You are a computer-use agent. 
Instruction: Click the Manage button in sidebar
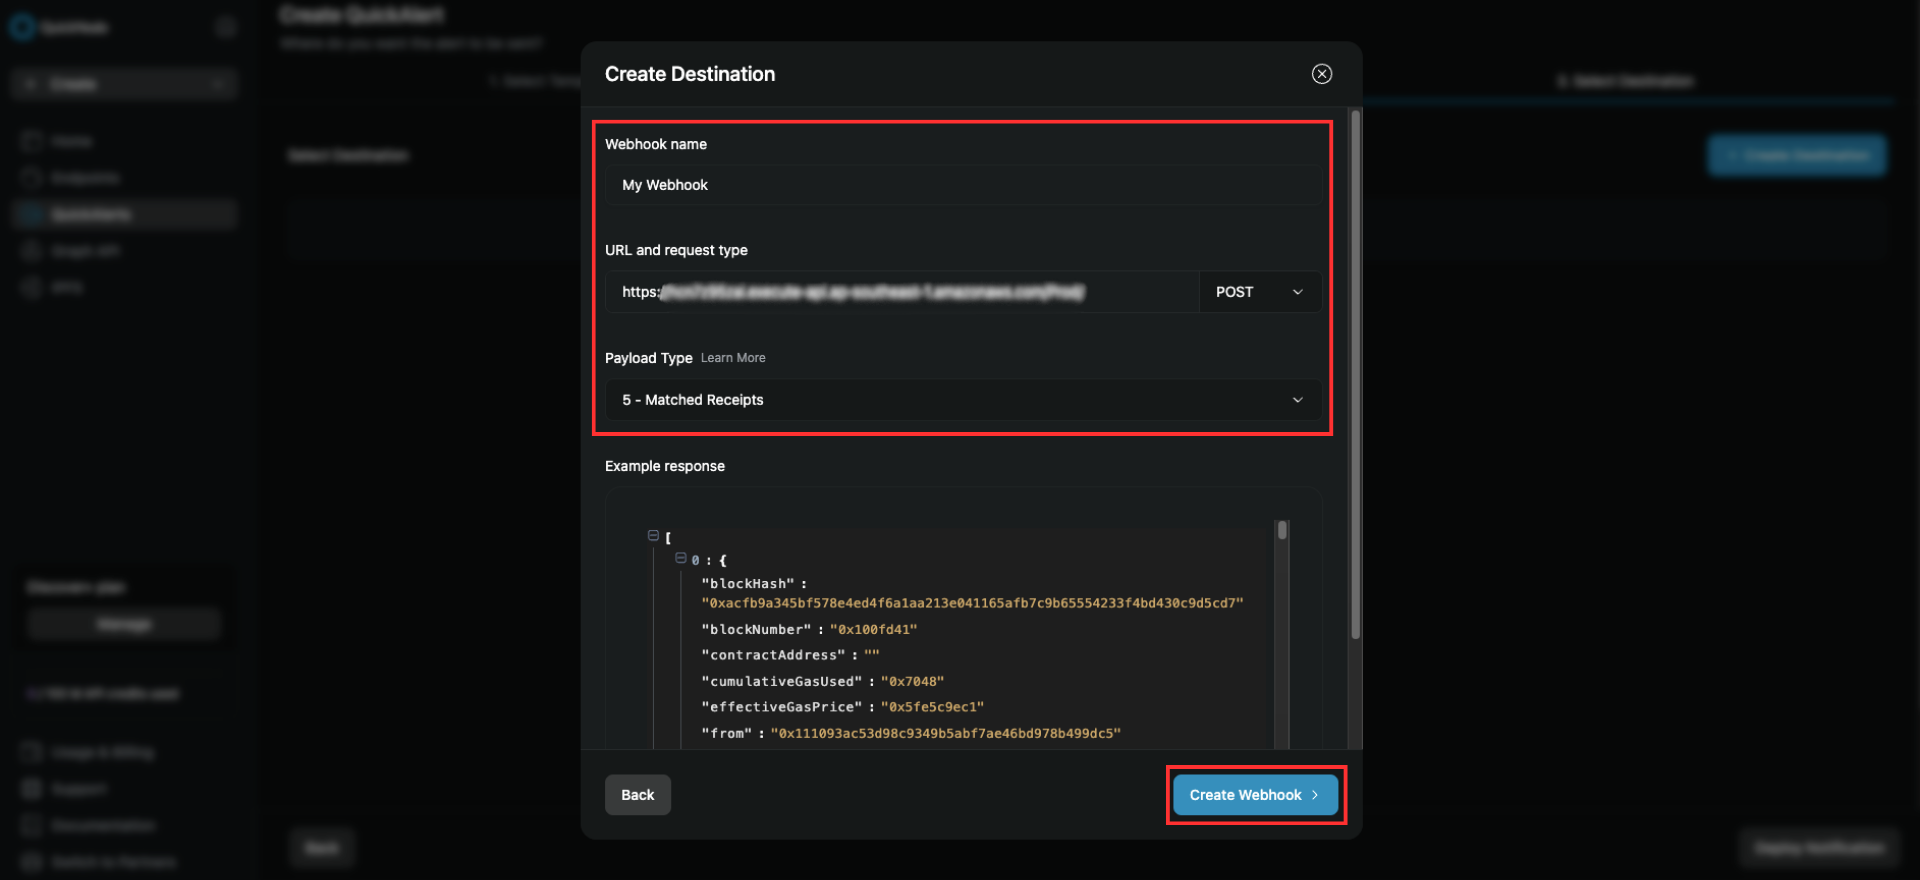[x=124, y=624]
